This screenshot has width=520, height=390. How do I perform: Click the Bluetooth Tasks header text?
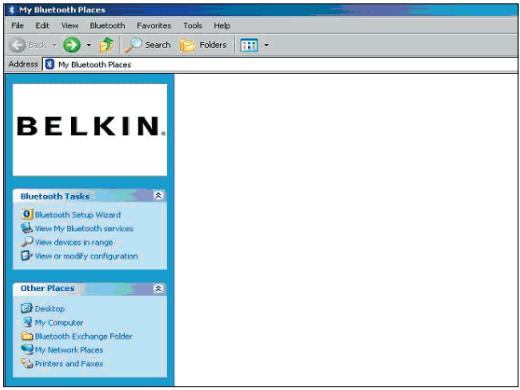click(x=55, y=196)
